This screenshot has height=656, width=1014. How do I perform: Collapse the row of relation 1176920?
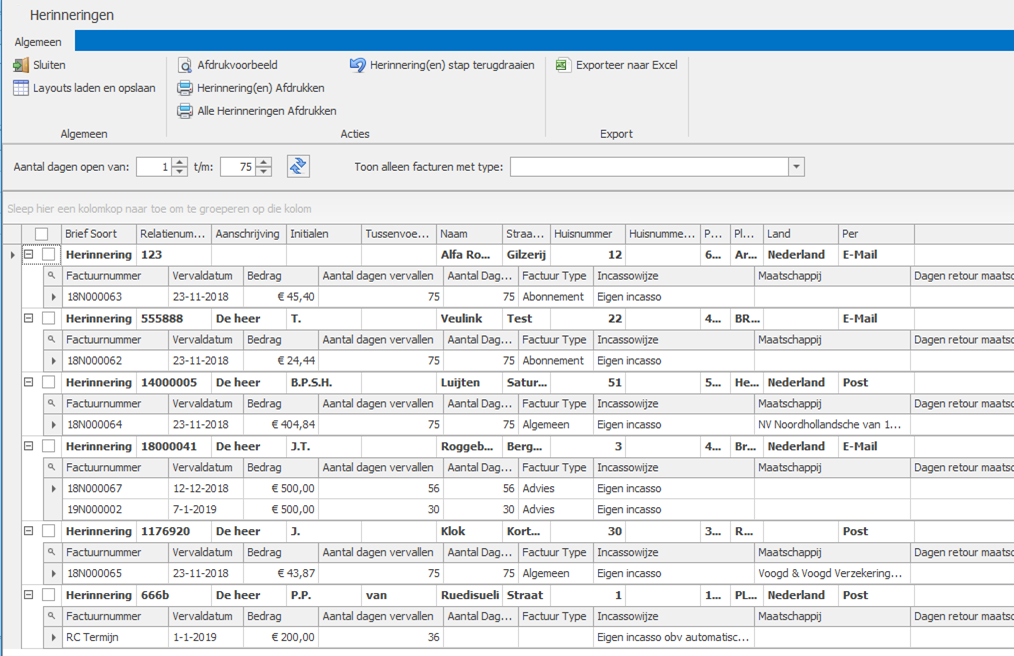28,530
